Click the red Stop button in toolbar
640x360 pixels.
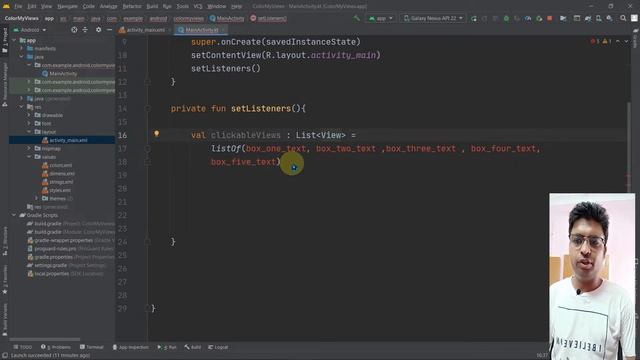(550, 18)
